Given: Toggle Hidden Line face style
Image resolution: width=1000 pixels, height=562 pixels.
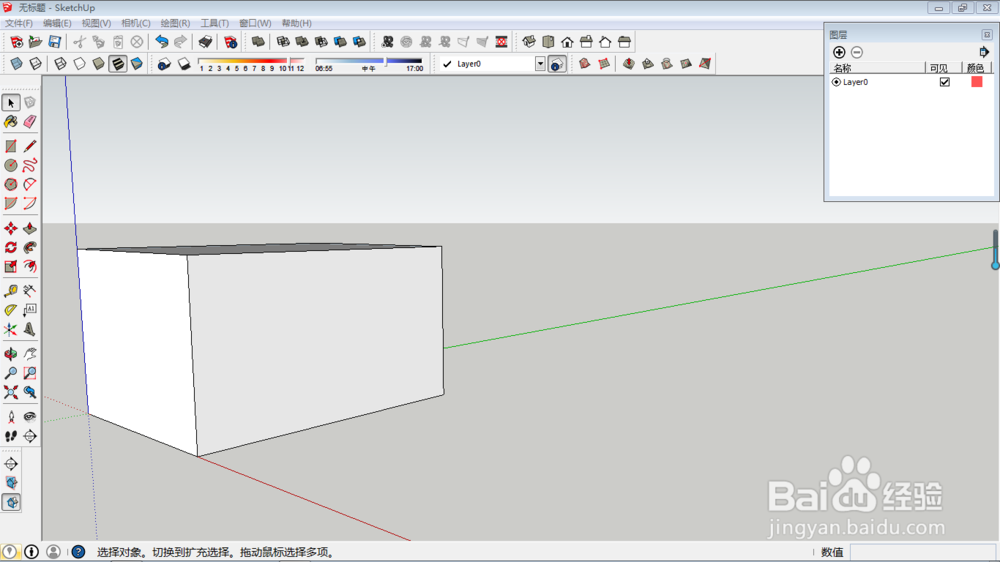Looking at the screenshot, I should click(x=79, y=64).
